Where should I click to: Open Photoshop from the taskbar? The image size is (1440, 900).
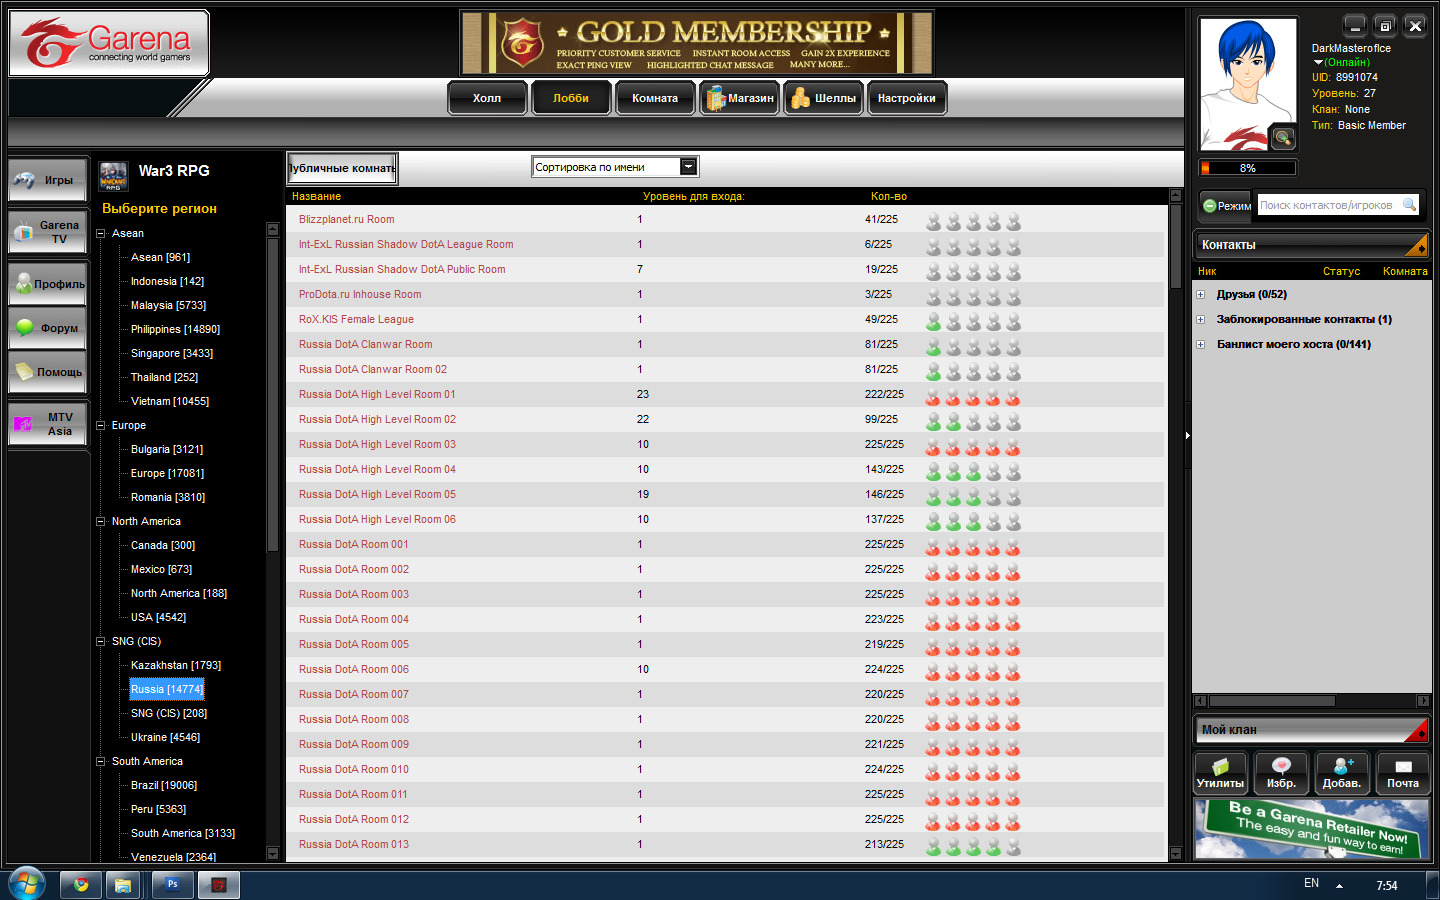(172, 885)
